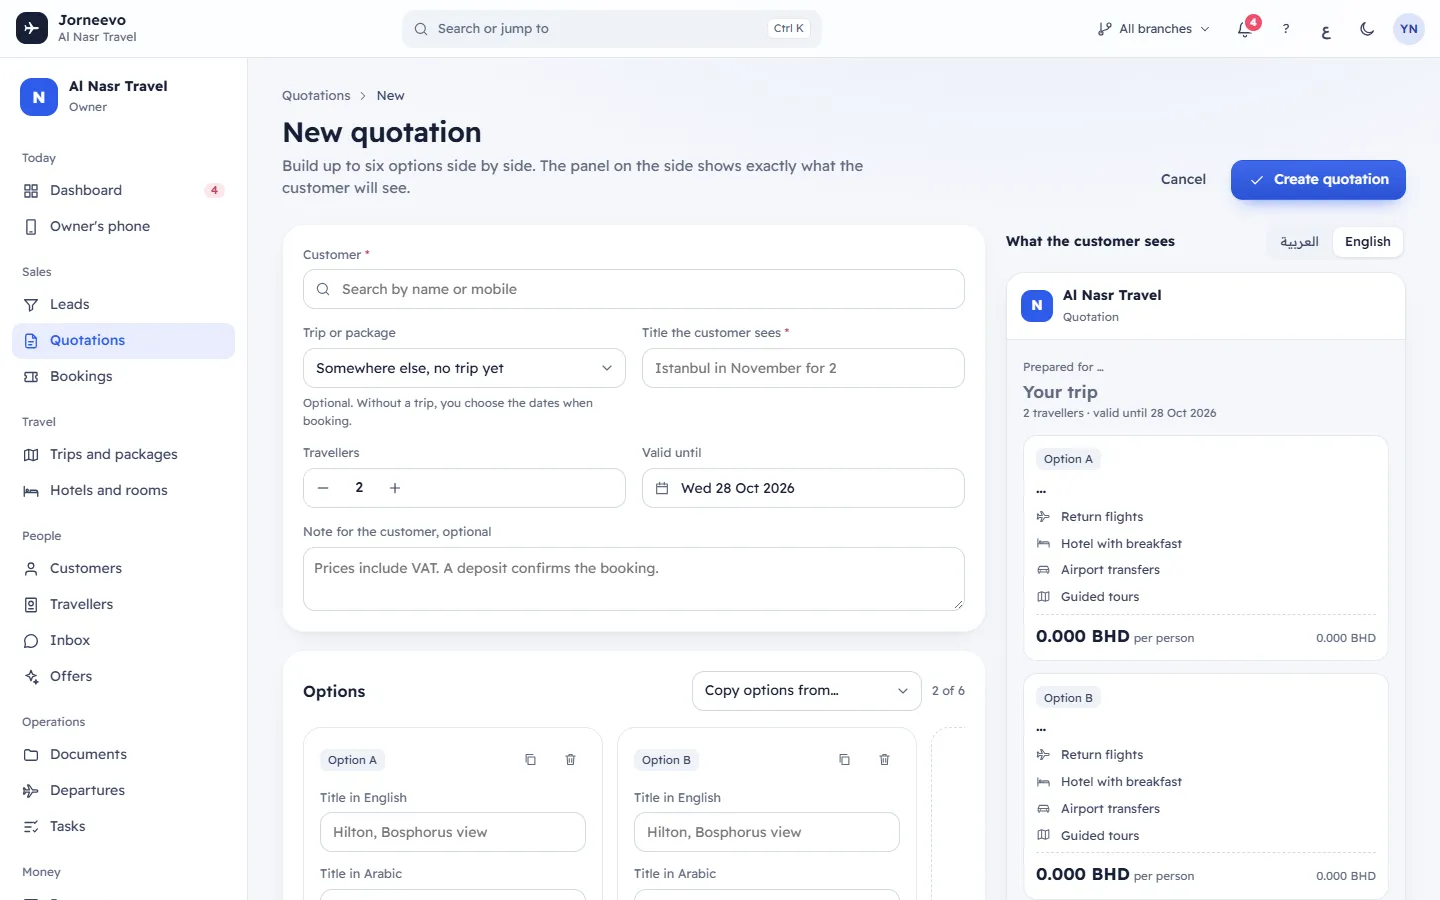Go back via Quotations breadcrumb

(316, 96)
